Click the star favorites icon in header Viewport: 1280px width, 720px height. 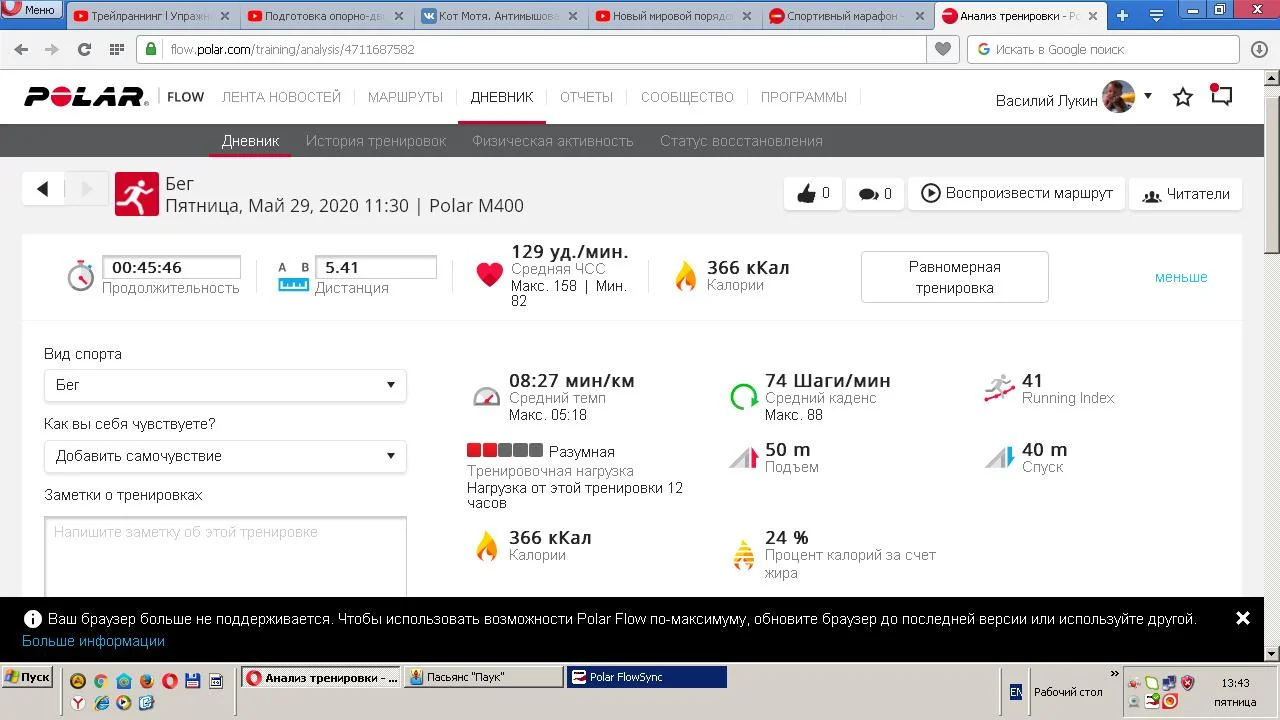[x=1183, y=97]
